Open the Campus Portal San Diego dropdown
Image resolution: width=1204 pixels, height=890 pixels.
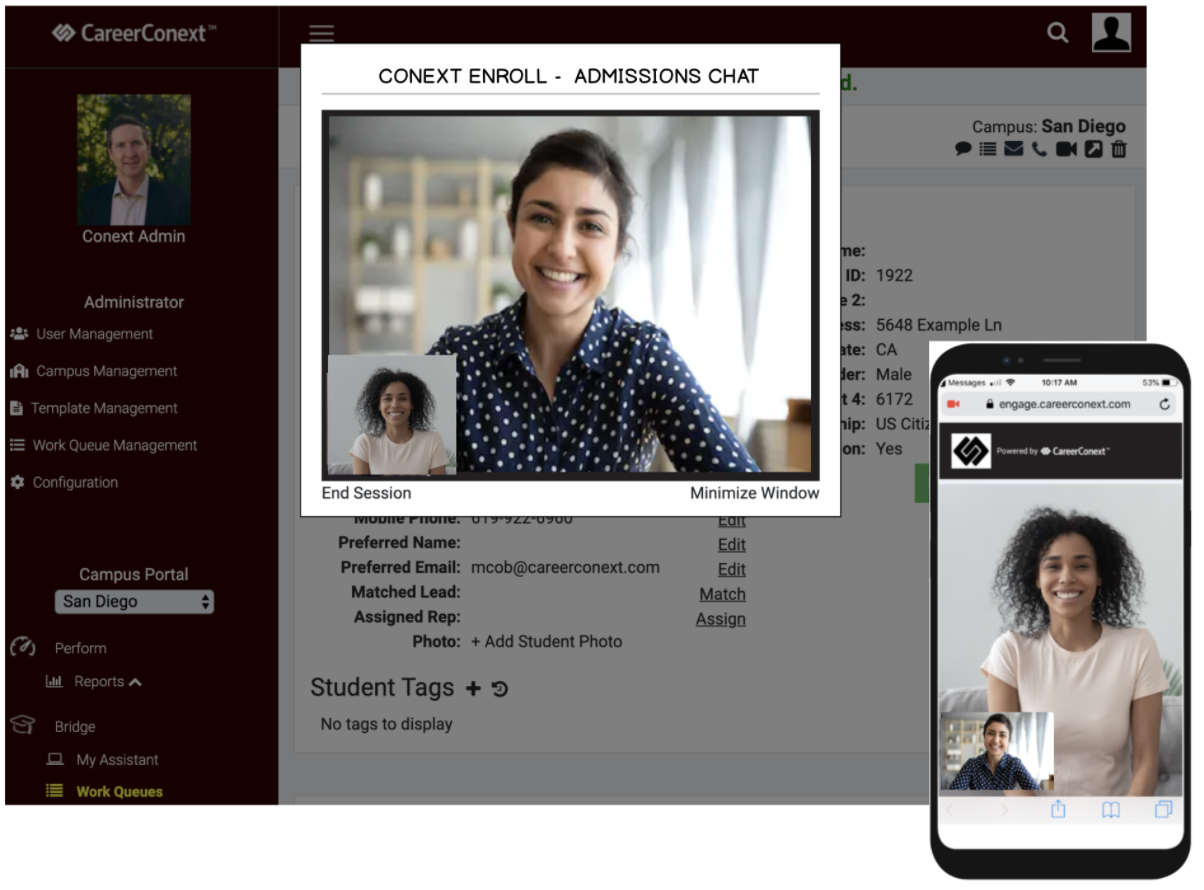[x=134, y=601]
